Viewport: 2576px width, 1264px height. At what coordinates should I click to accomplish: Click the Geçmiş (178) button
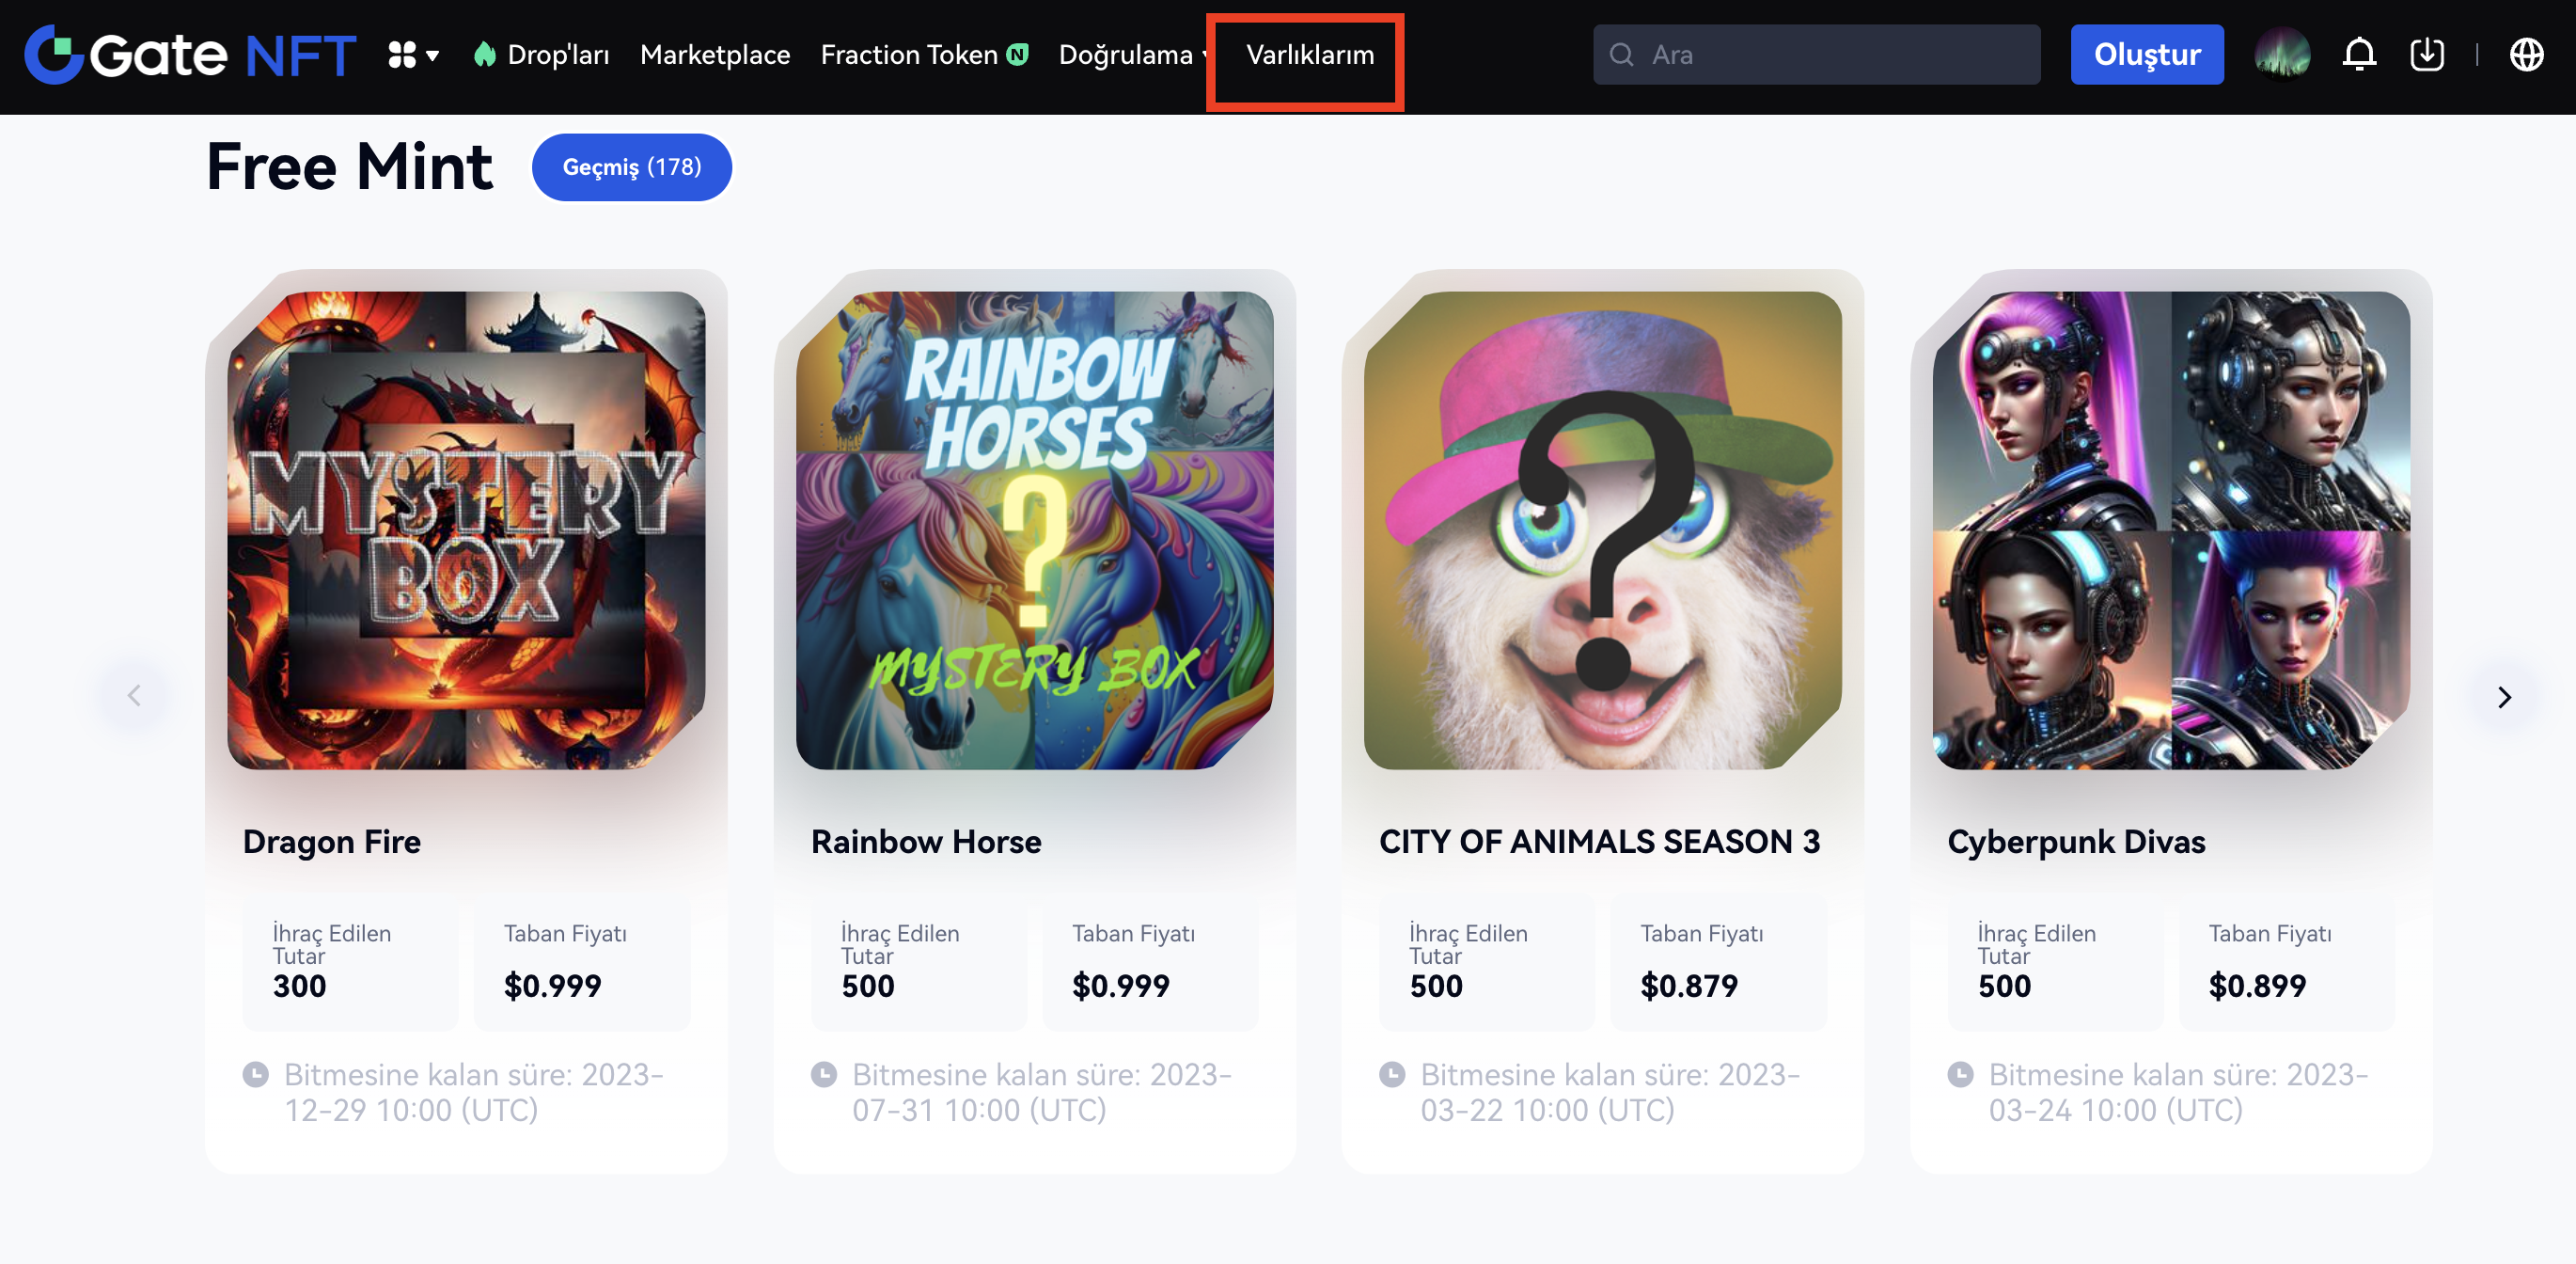631,167
